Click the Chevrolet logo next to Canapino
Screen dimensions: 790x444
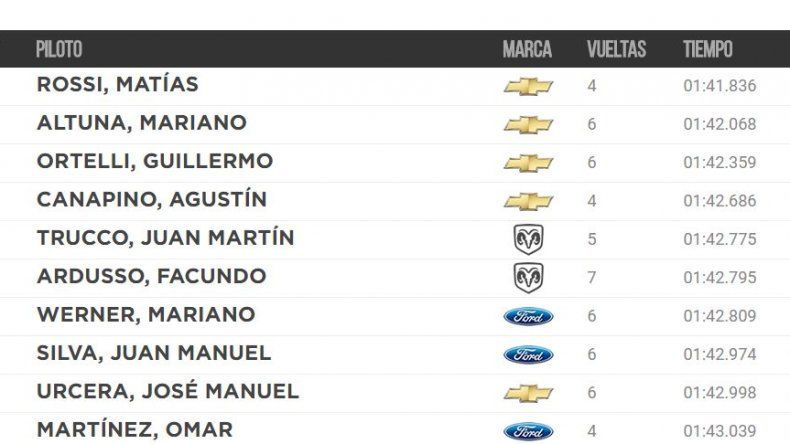528,201
